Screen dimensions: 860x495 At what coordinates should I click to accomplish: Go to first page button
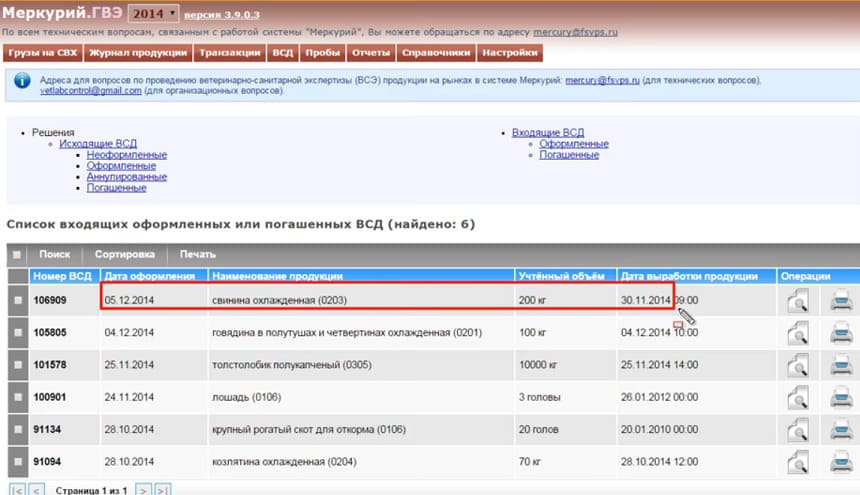coord(18,490)
